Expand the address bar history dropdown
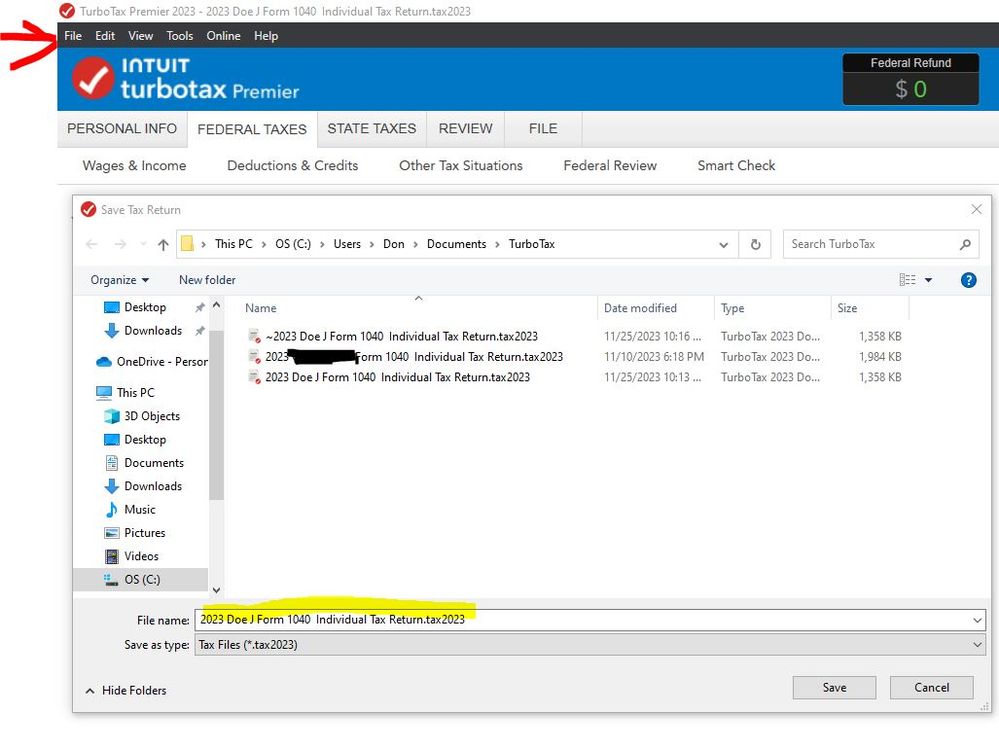 (x=723, y=245)
